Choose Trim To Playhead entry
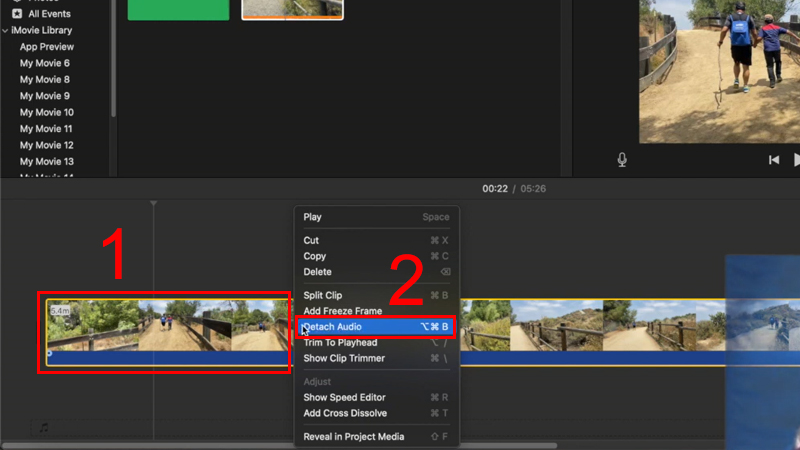800x450 pixels. (x=377, y=343)
